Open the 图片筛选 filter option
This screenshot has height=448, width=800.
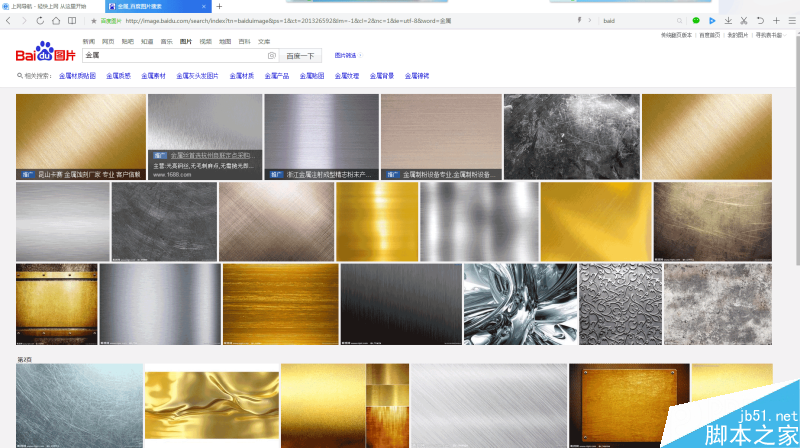click(x=345, y=55)
